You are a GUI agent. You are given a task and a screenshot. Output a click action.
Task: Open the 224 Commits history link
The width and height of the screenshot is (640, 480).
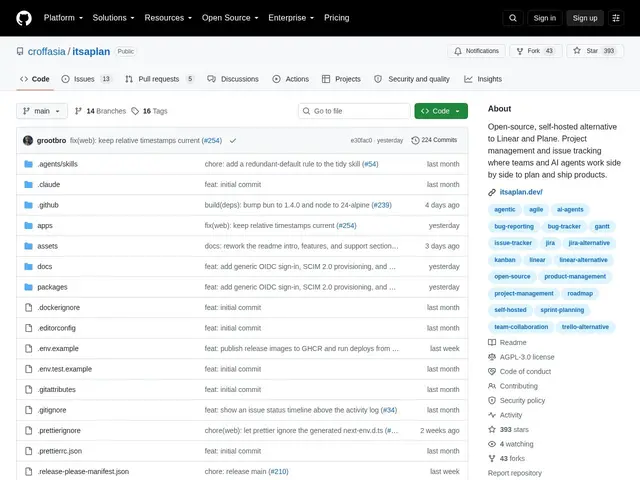[x=434, y=140]
